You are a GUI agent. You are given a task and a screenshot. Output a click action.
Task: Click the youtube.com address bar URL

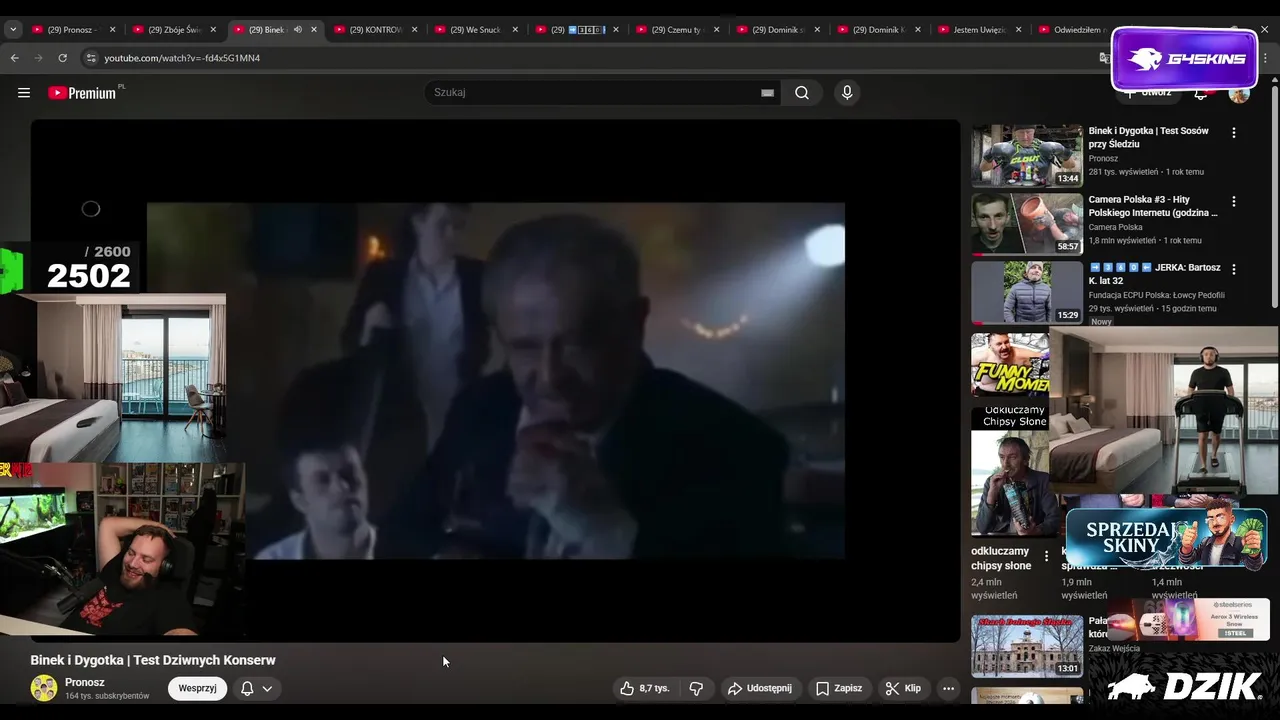pyautogui.click(x=182, y=58)
